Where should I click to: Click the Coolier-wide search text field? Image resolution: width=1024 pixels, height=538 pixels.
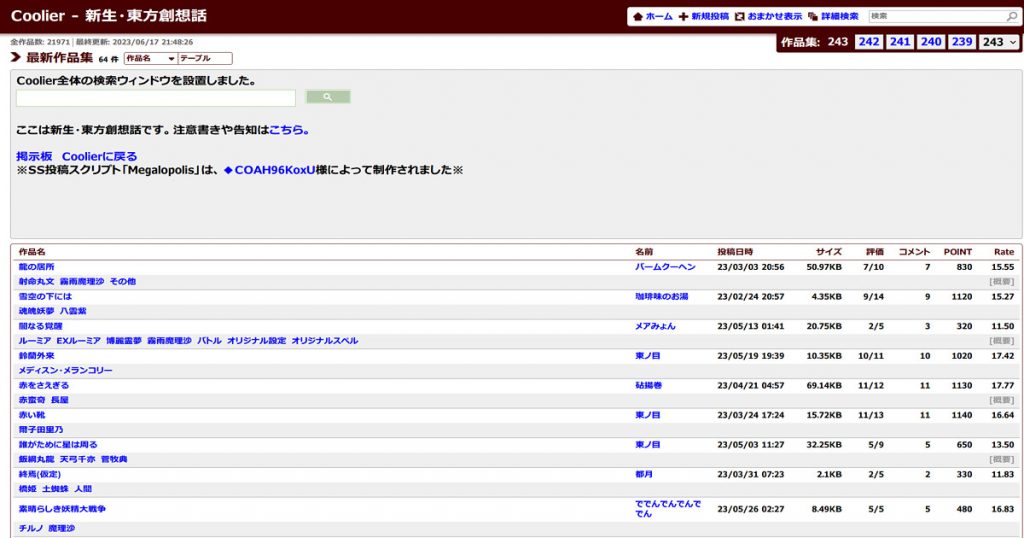pos(156,98)
